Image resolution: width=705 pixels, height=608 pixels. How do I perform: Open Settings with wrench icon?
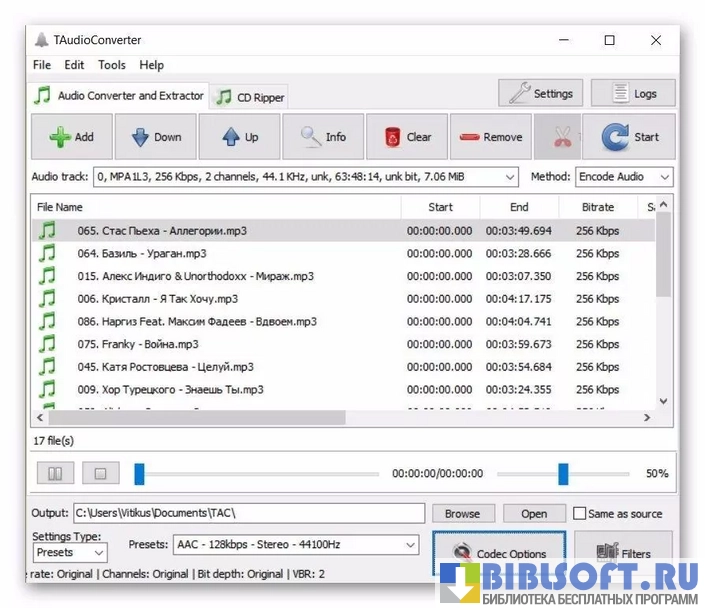pyautogui.click(x=540, y=93)
